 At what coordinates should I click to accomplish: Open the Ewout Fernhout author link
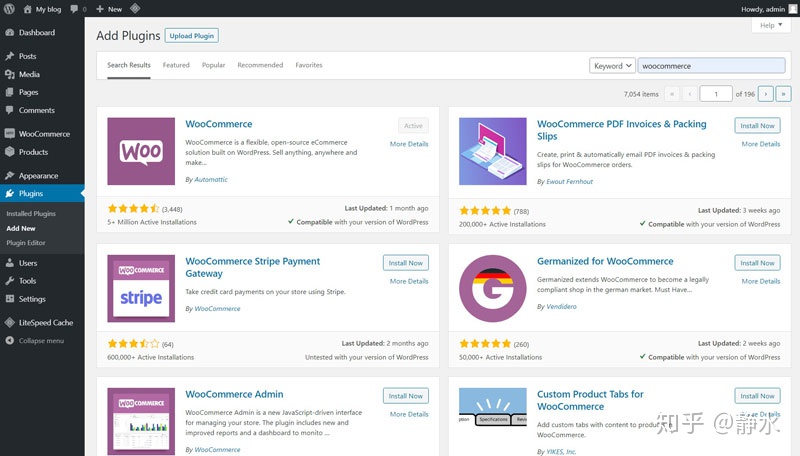click(569, 182)
